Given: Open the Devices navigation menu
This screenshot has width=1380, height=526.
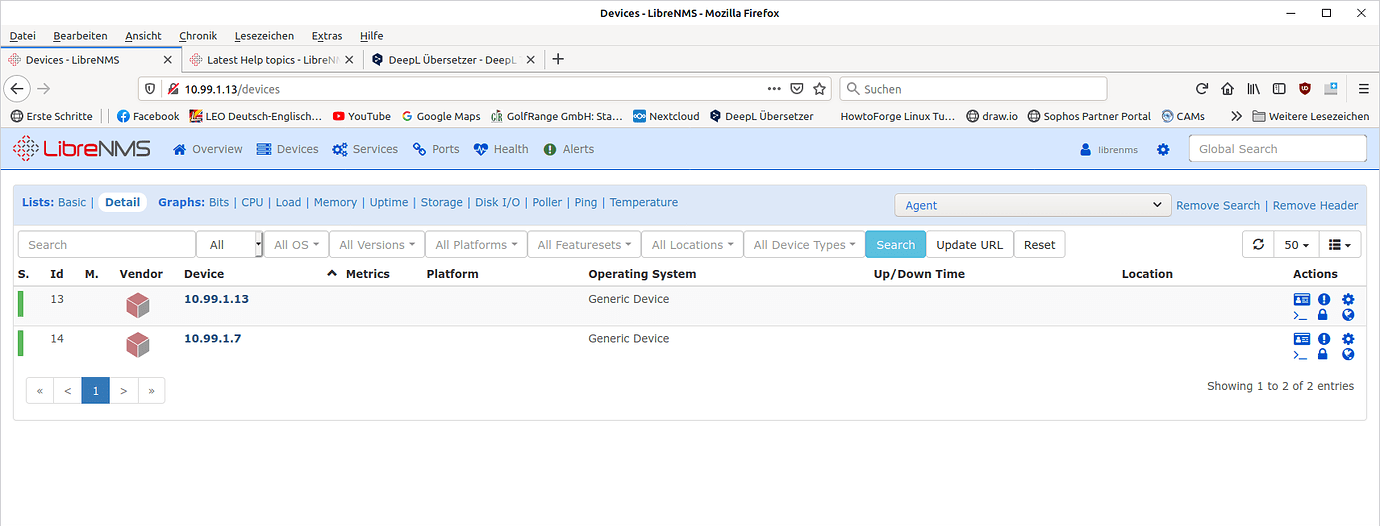Looking at the screenshot, I should 287,149.
